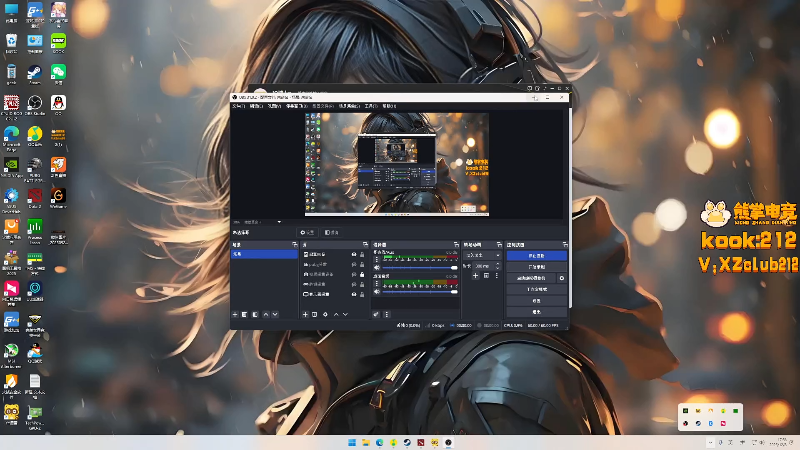Open the Help menu in OBS
This screenshot has height=450, width=800.
coord(389,106)
